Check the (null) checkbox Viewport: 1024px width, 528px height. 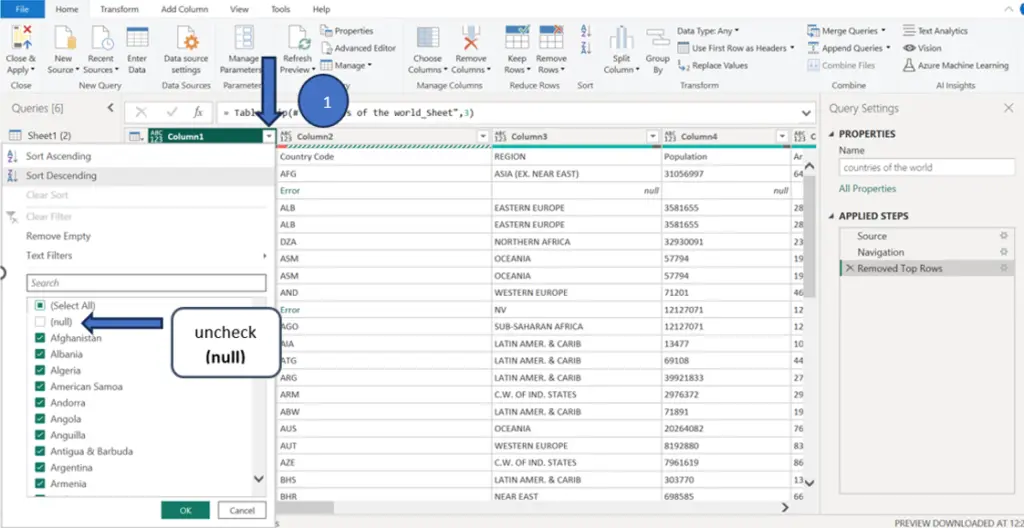click(x=40, y=322)
